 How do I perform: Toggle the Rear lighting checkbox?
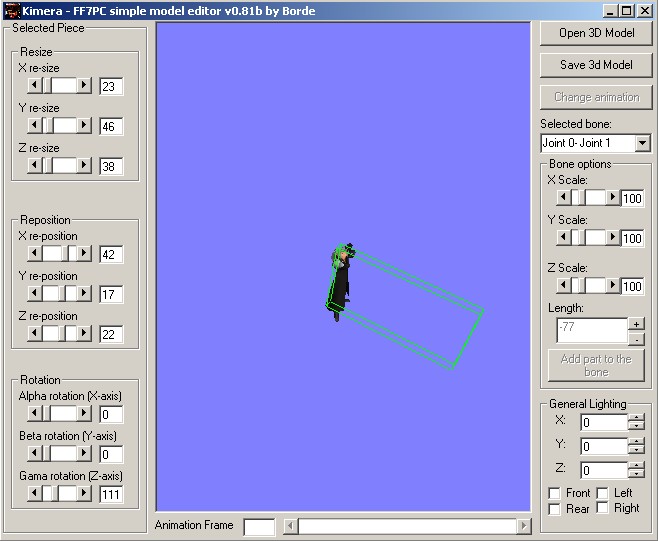point(555,509)
